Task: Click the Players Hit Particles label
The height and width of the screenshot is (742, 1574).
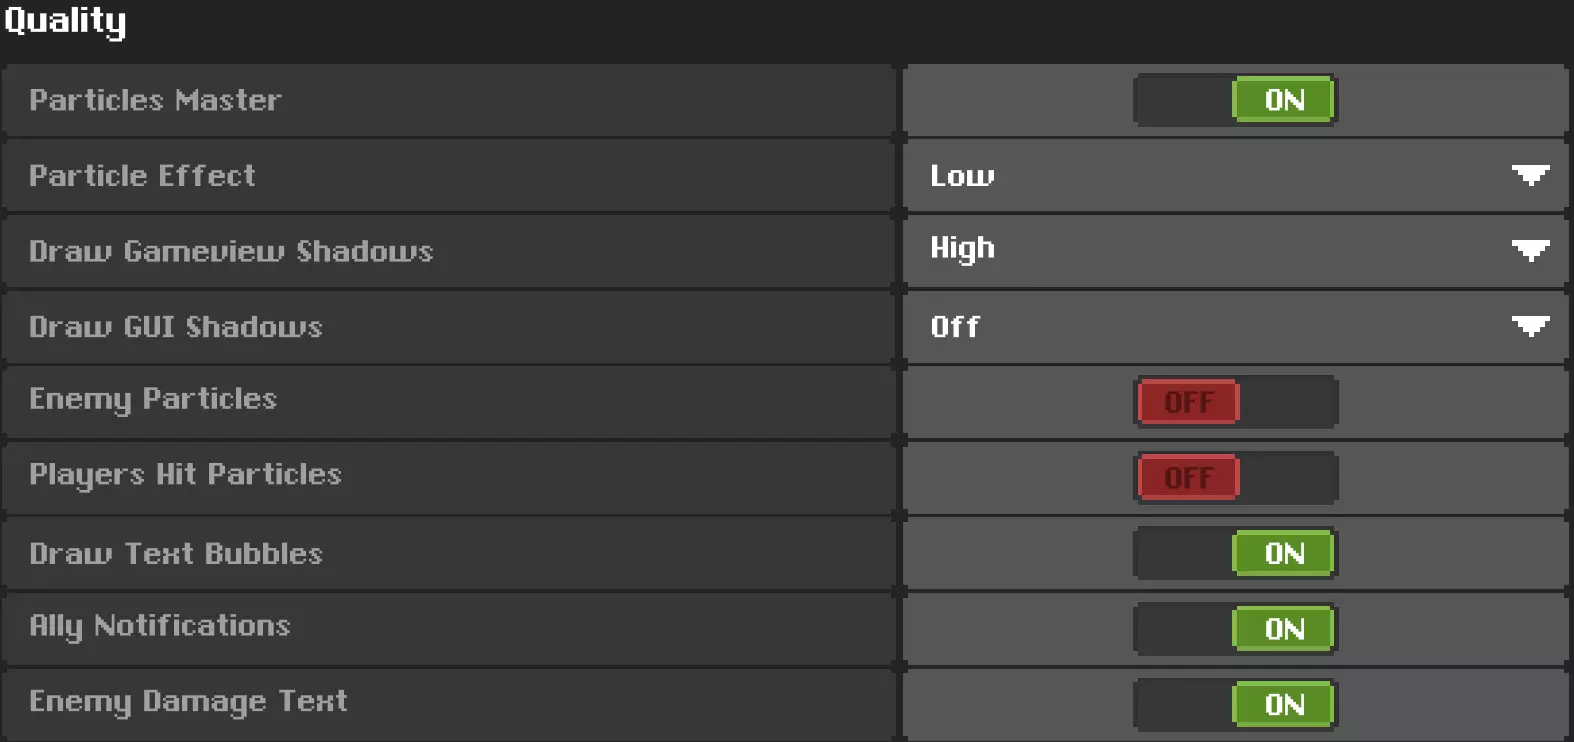Action: tap(185, 474)
